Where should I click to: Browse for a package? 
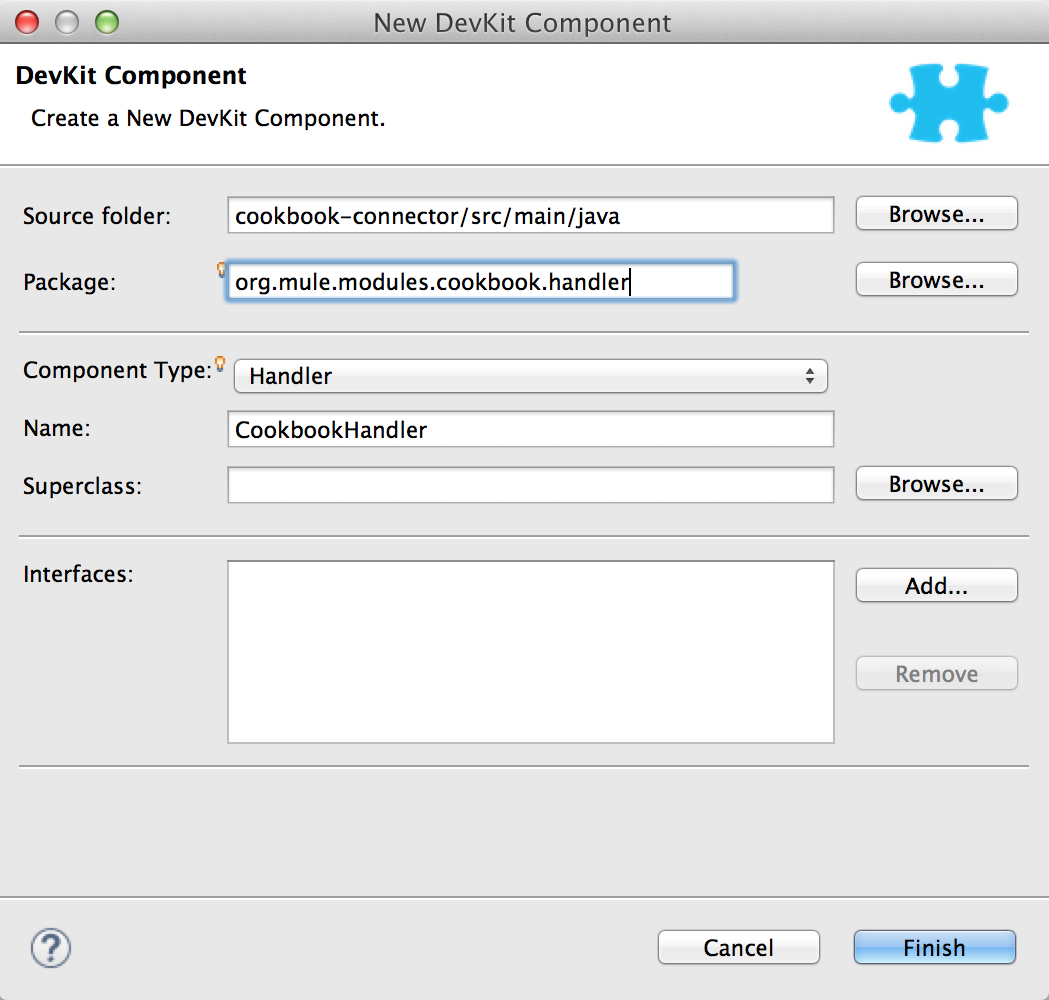click(935, 279)
